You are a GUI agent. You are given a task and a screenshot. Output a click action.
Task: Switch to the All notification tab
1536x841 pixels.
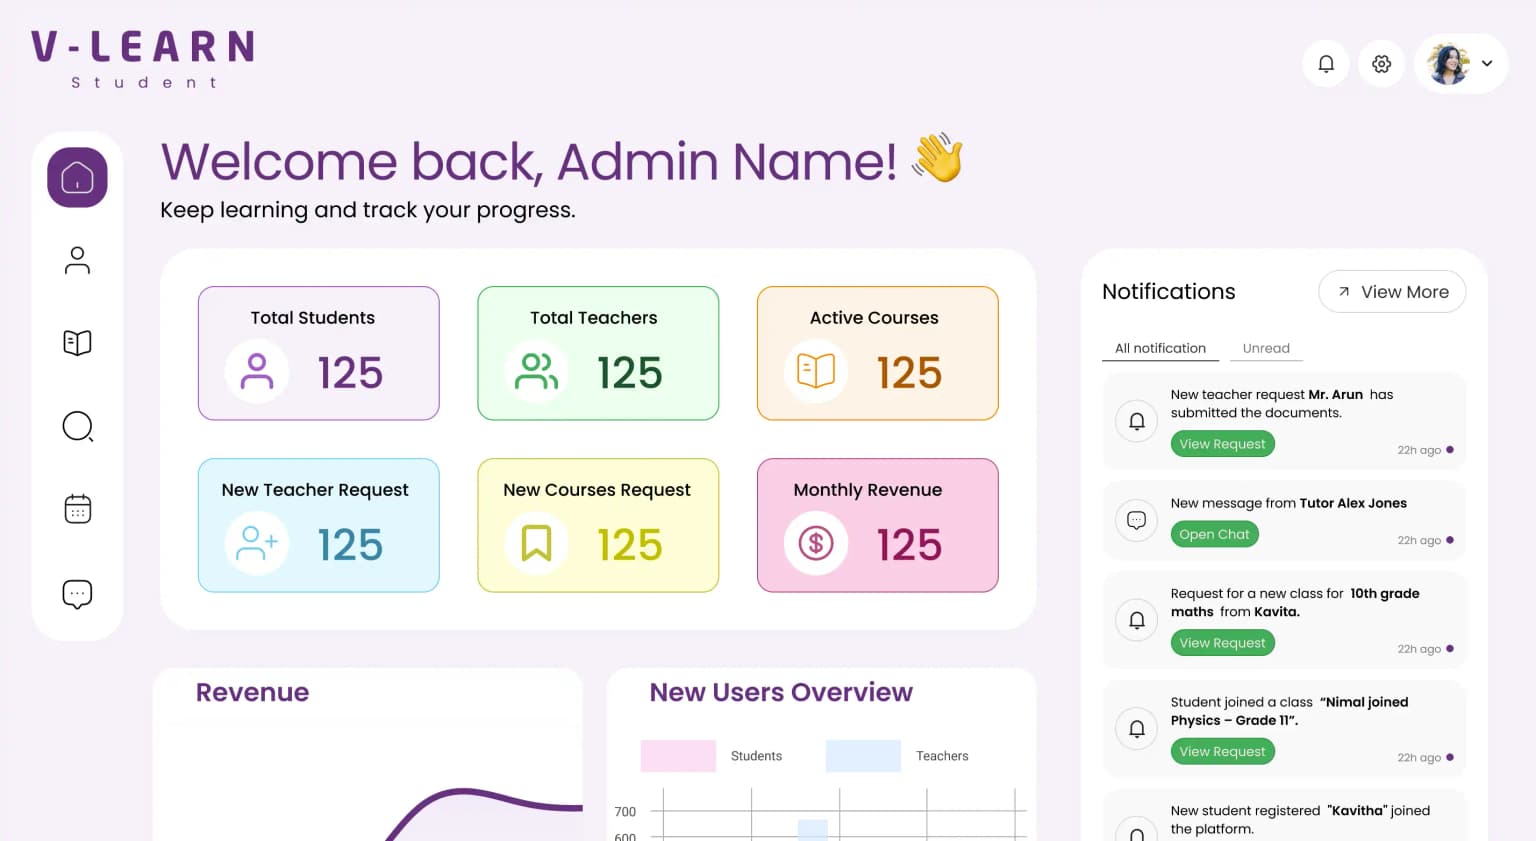click(1160, 348)
